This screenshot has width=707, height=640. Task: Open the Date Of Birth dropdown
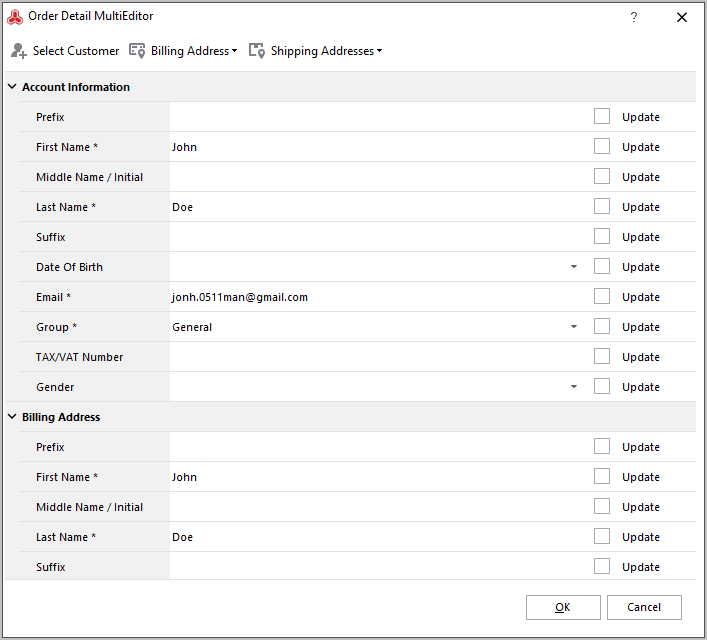coord(574,267)
